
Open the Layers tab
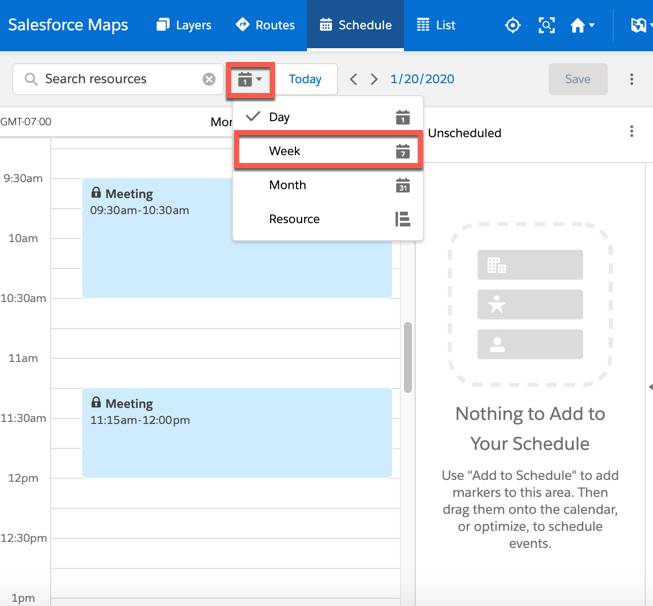click(x=184, y=25)
